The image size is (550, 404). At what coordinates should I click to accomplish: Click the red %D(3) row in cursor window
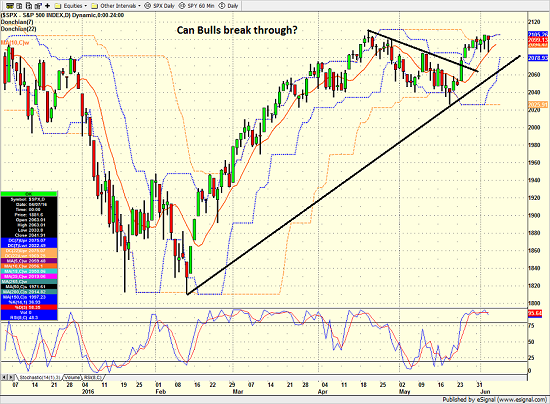(x=29, y=307)
